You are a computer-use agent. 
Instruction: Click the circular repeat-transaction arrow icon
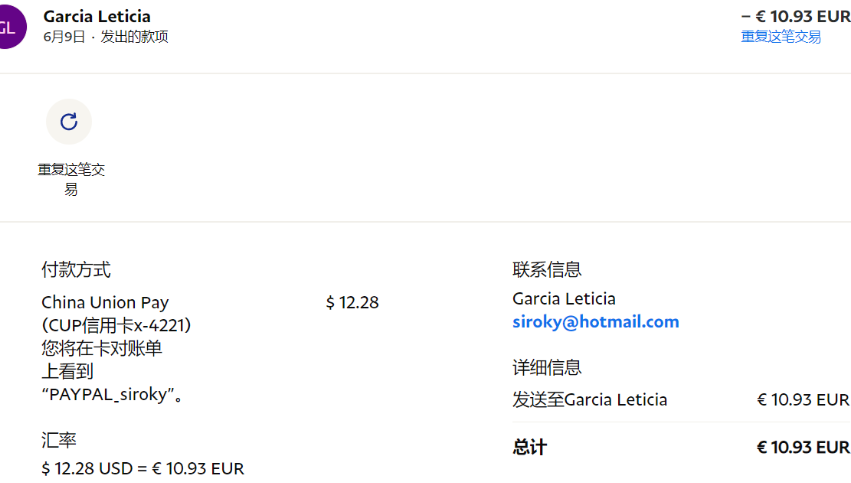69,122
